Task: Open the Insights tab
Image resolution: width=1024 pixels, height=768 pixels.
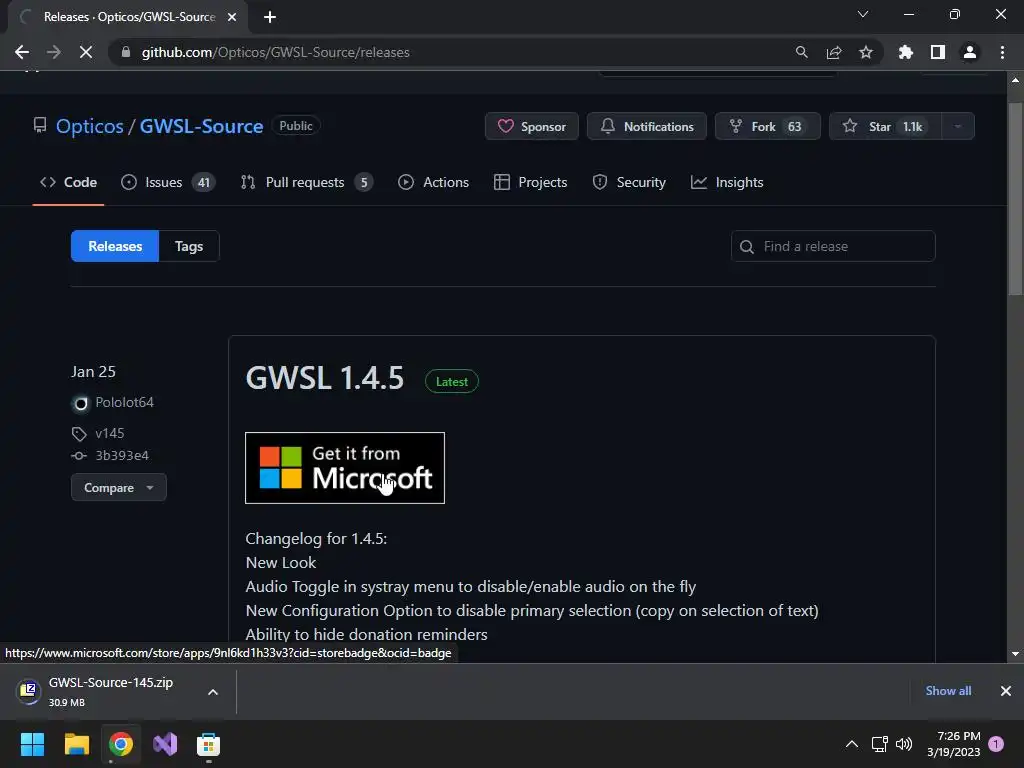Action: [x=727, y=182]
